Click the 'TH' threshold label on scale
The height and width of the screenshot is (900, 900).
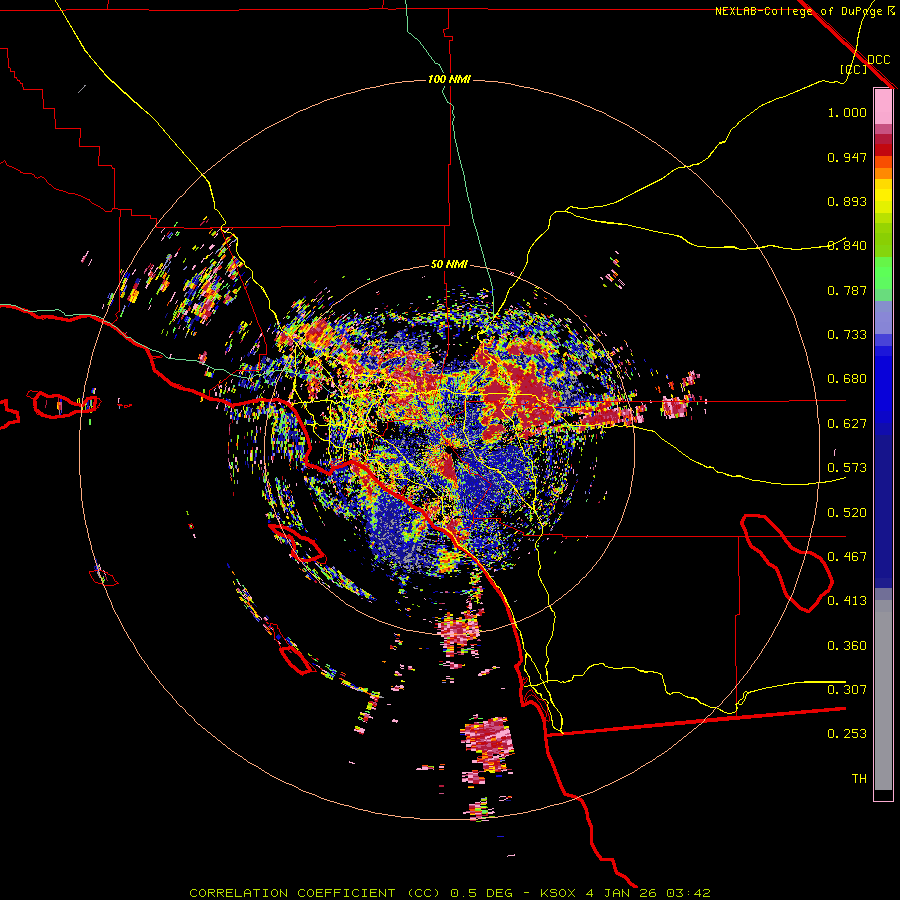coord(859,779)
